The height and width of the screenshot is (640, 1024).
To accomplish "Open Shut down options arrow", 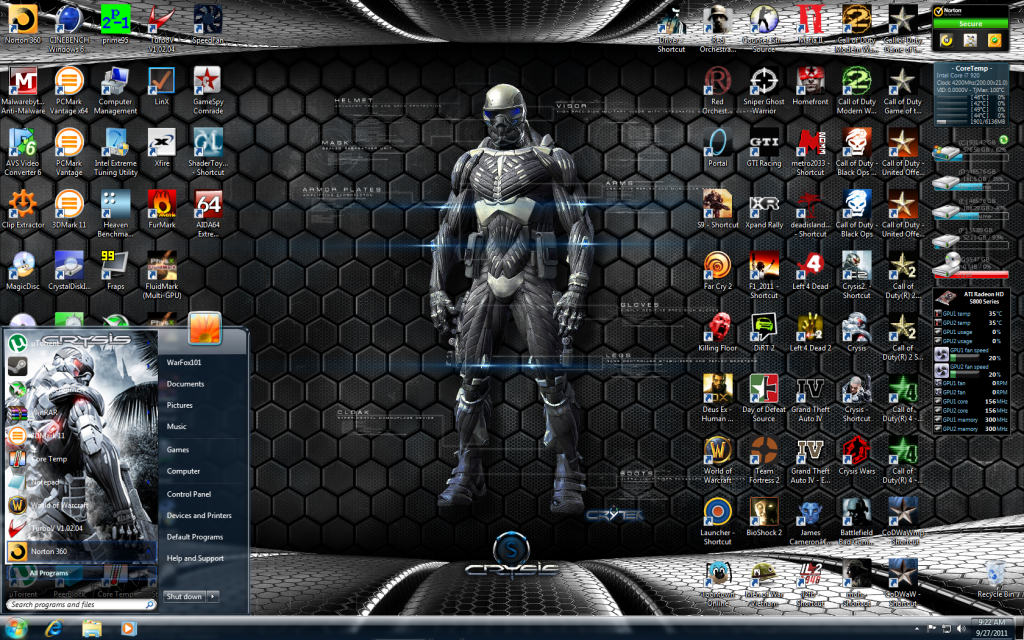I will pyautogui.click(x=213, y=596).
